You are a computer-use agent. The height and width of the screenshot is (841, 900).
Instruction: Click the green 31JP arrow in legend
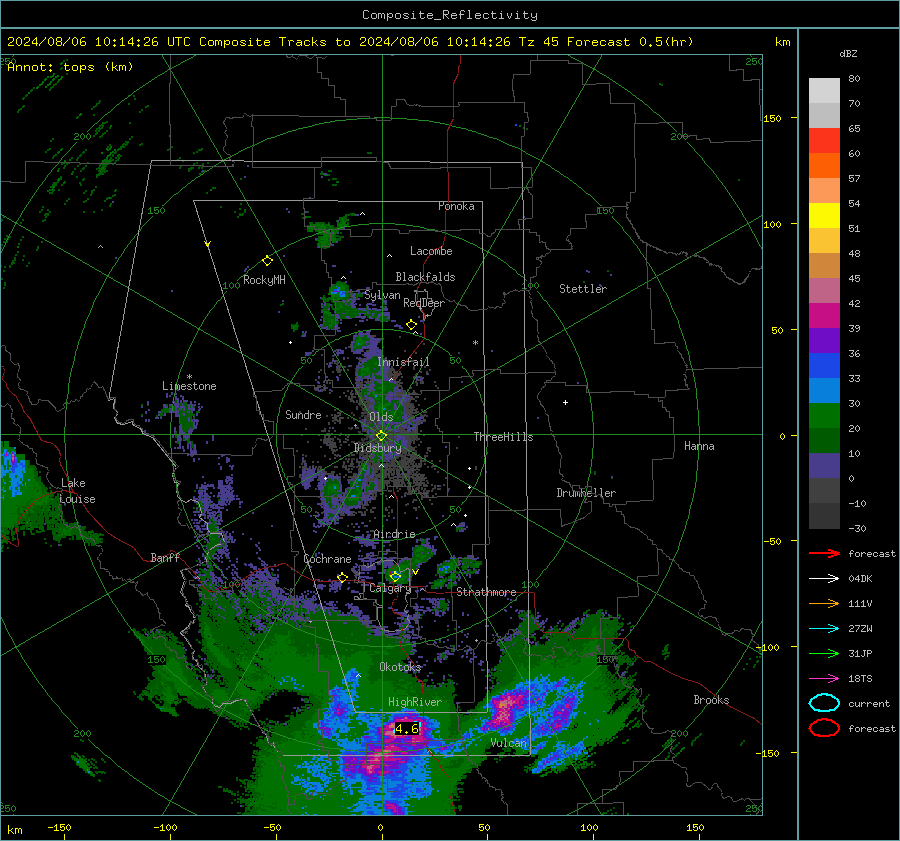824,653
